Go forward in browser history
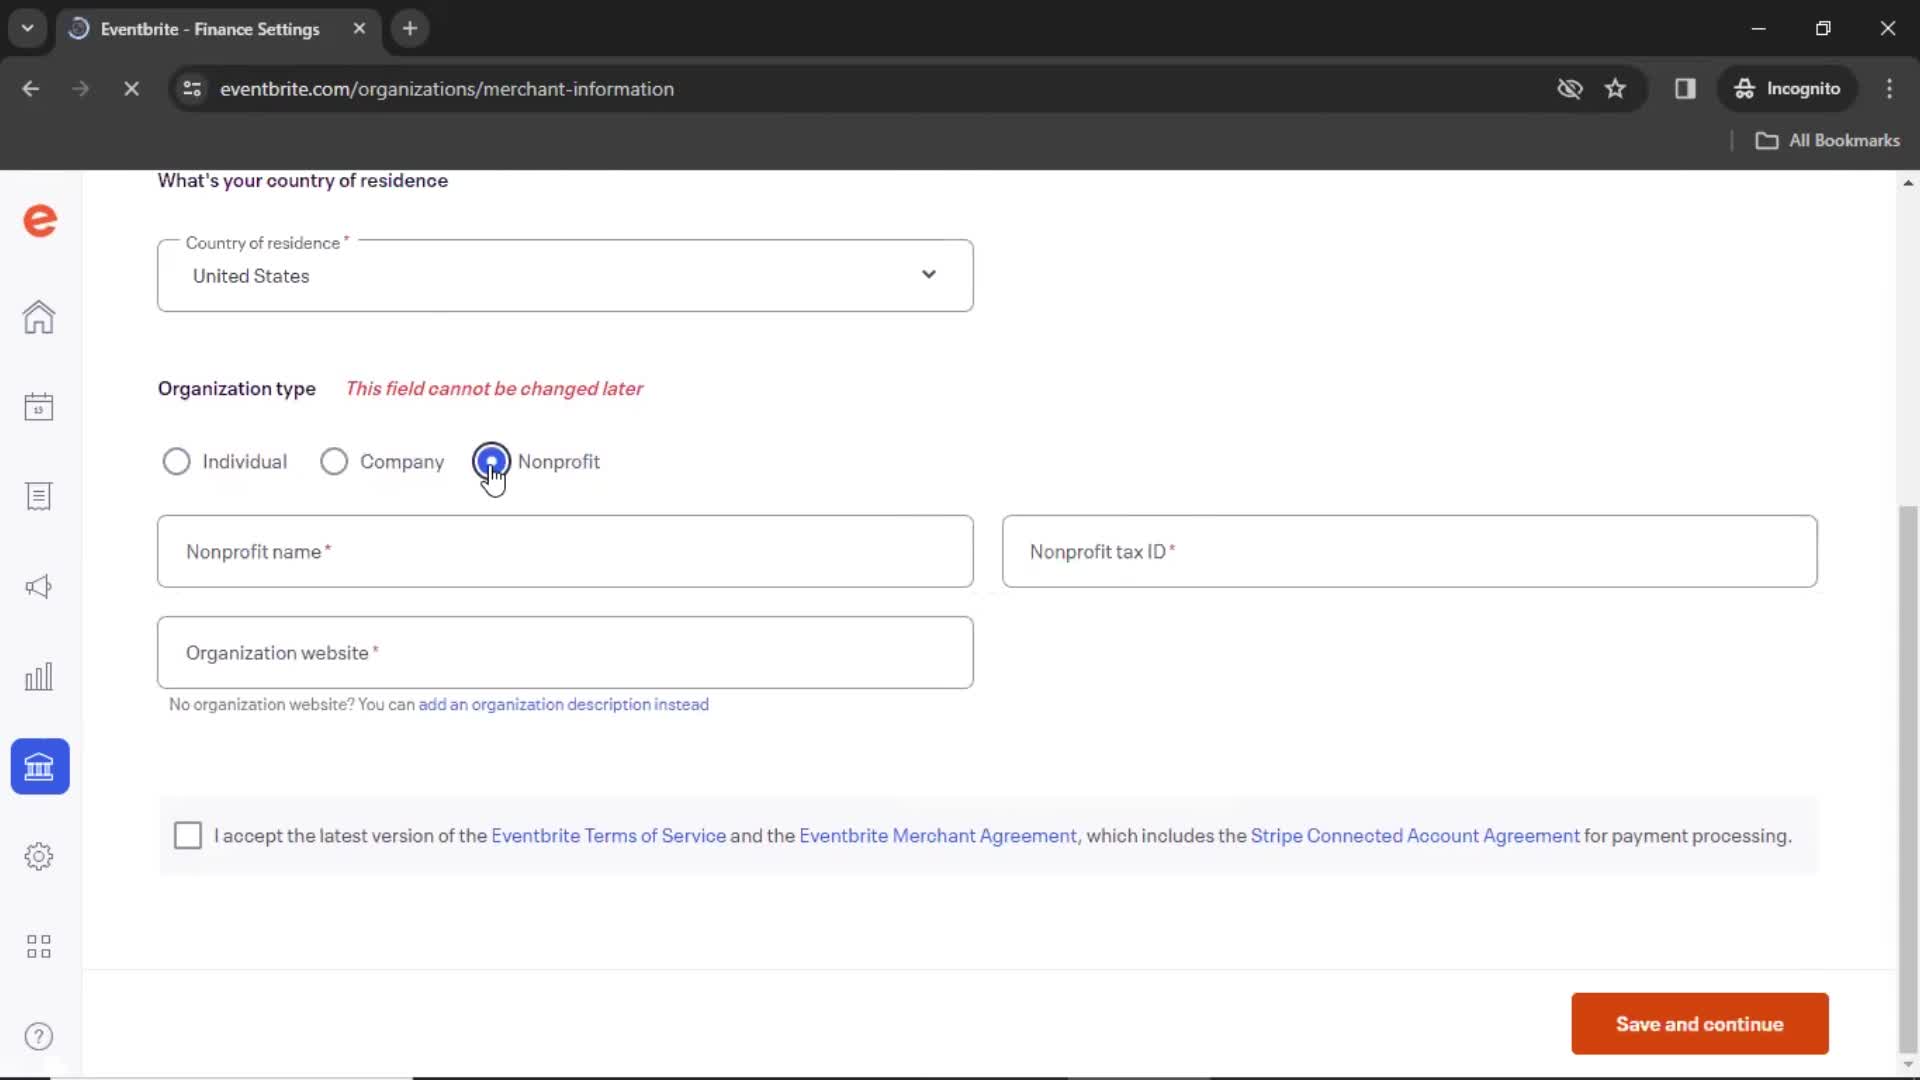Screen dimensions: 1920x1080 pos(81,89)
